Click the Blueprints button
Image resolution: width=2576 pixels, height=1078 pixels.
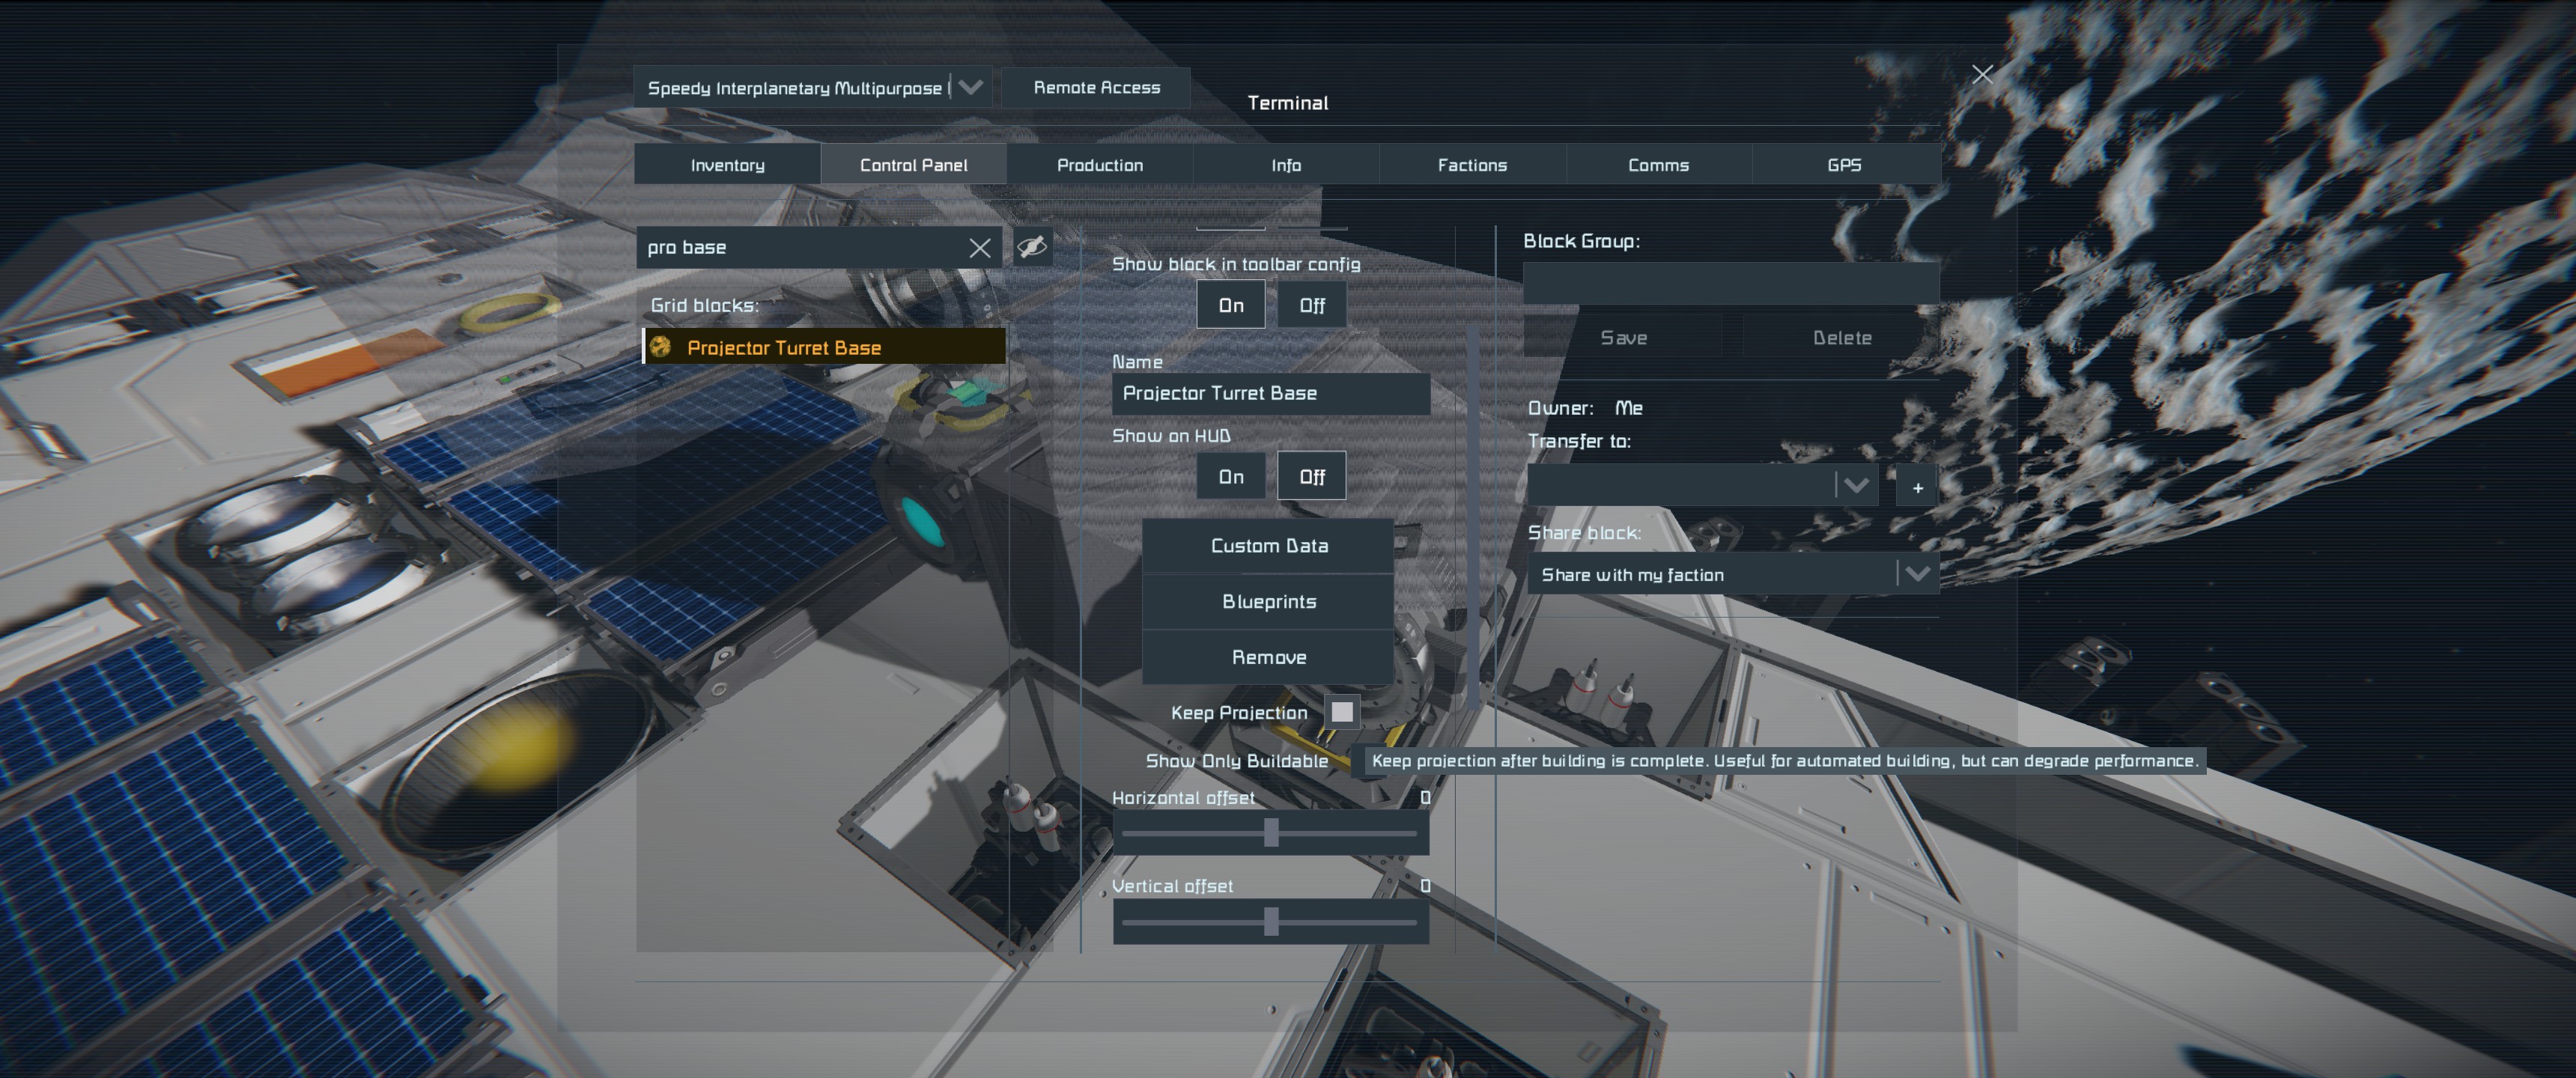(x=1268, y=602)
